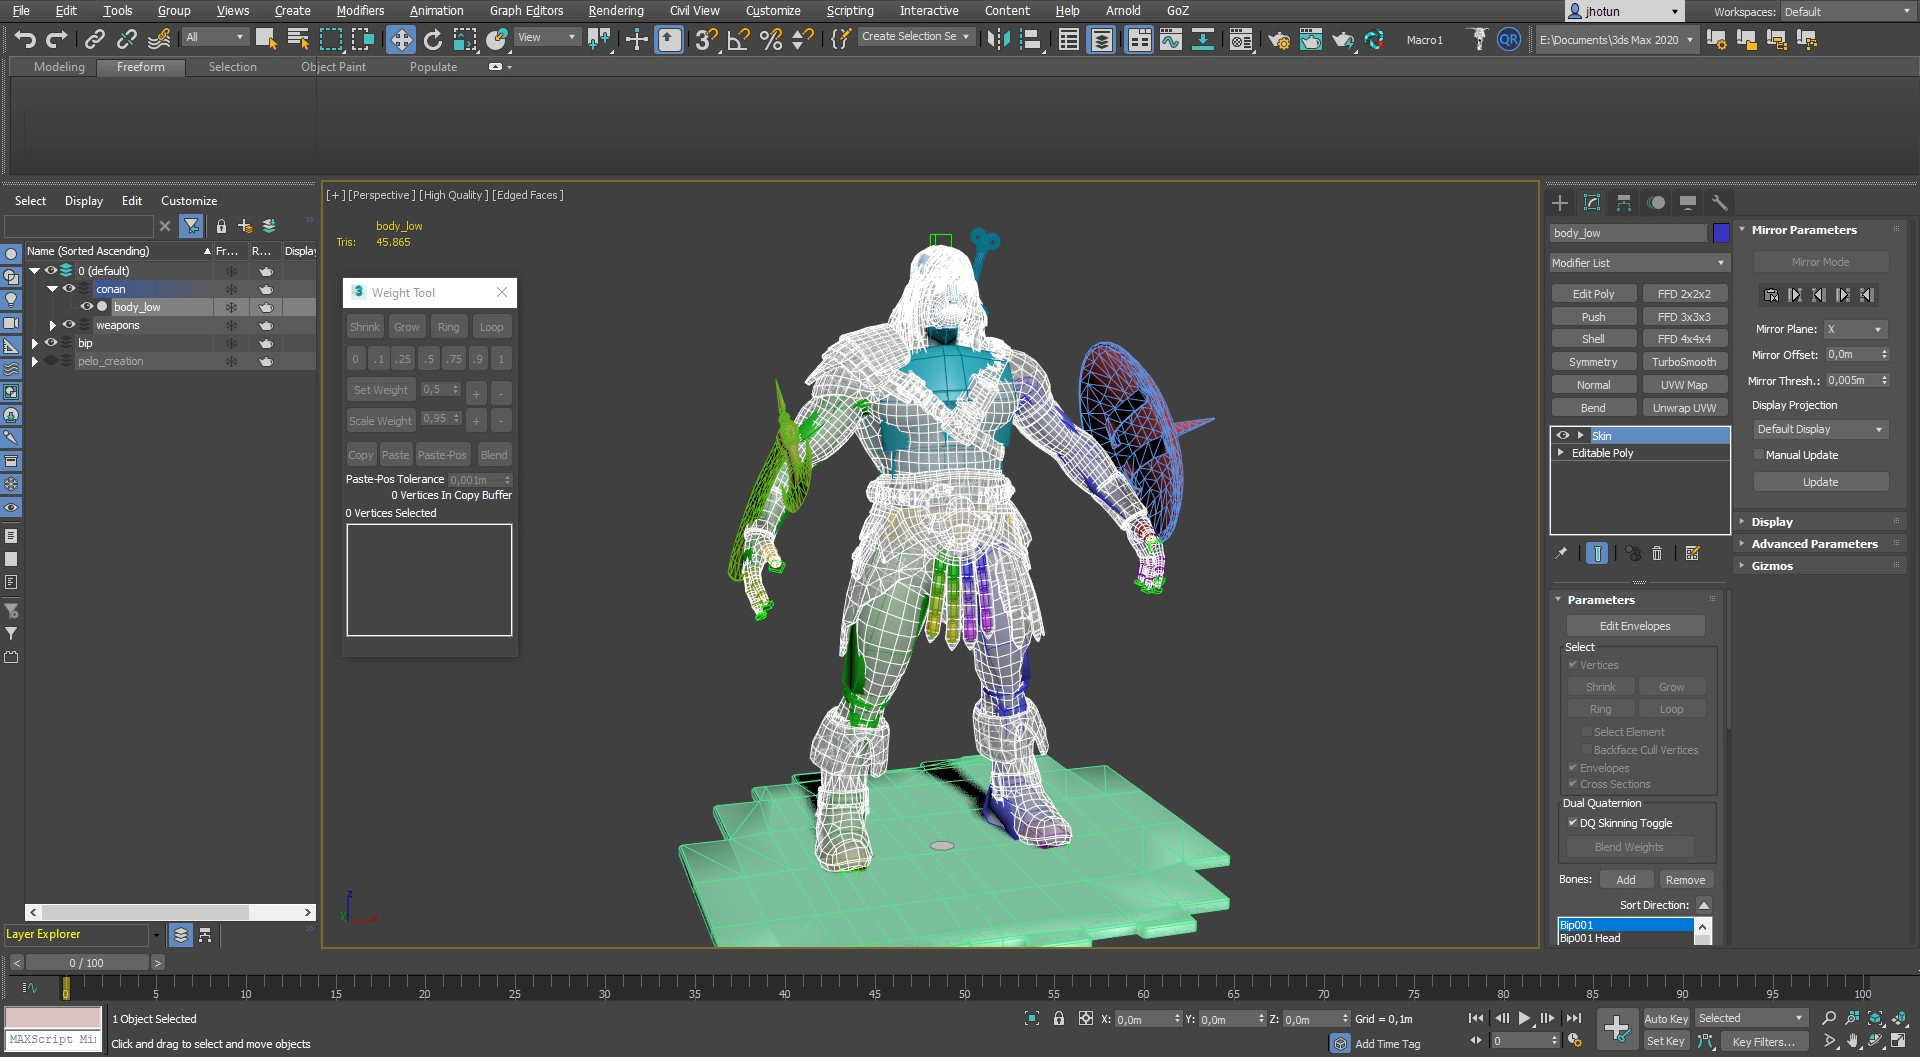Click the Play Animation button

1524,1018
